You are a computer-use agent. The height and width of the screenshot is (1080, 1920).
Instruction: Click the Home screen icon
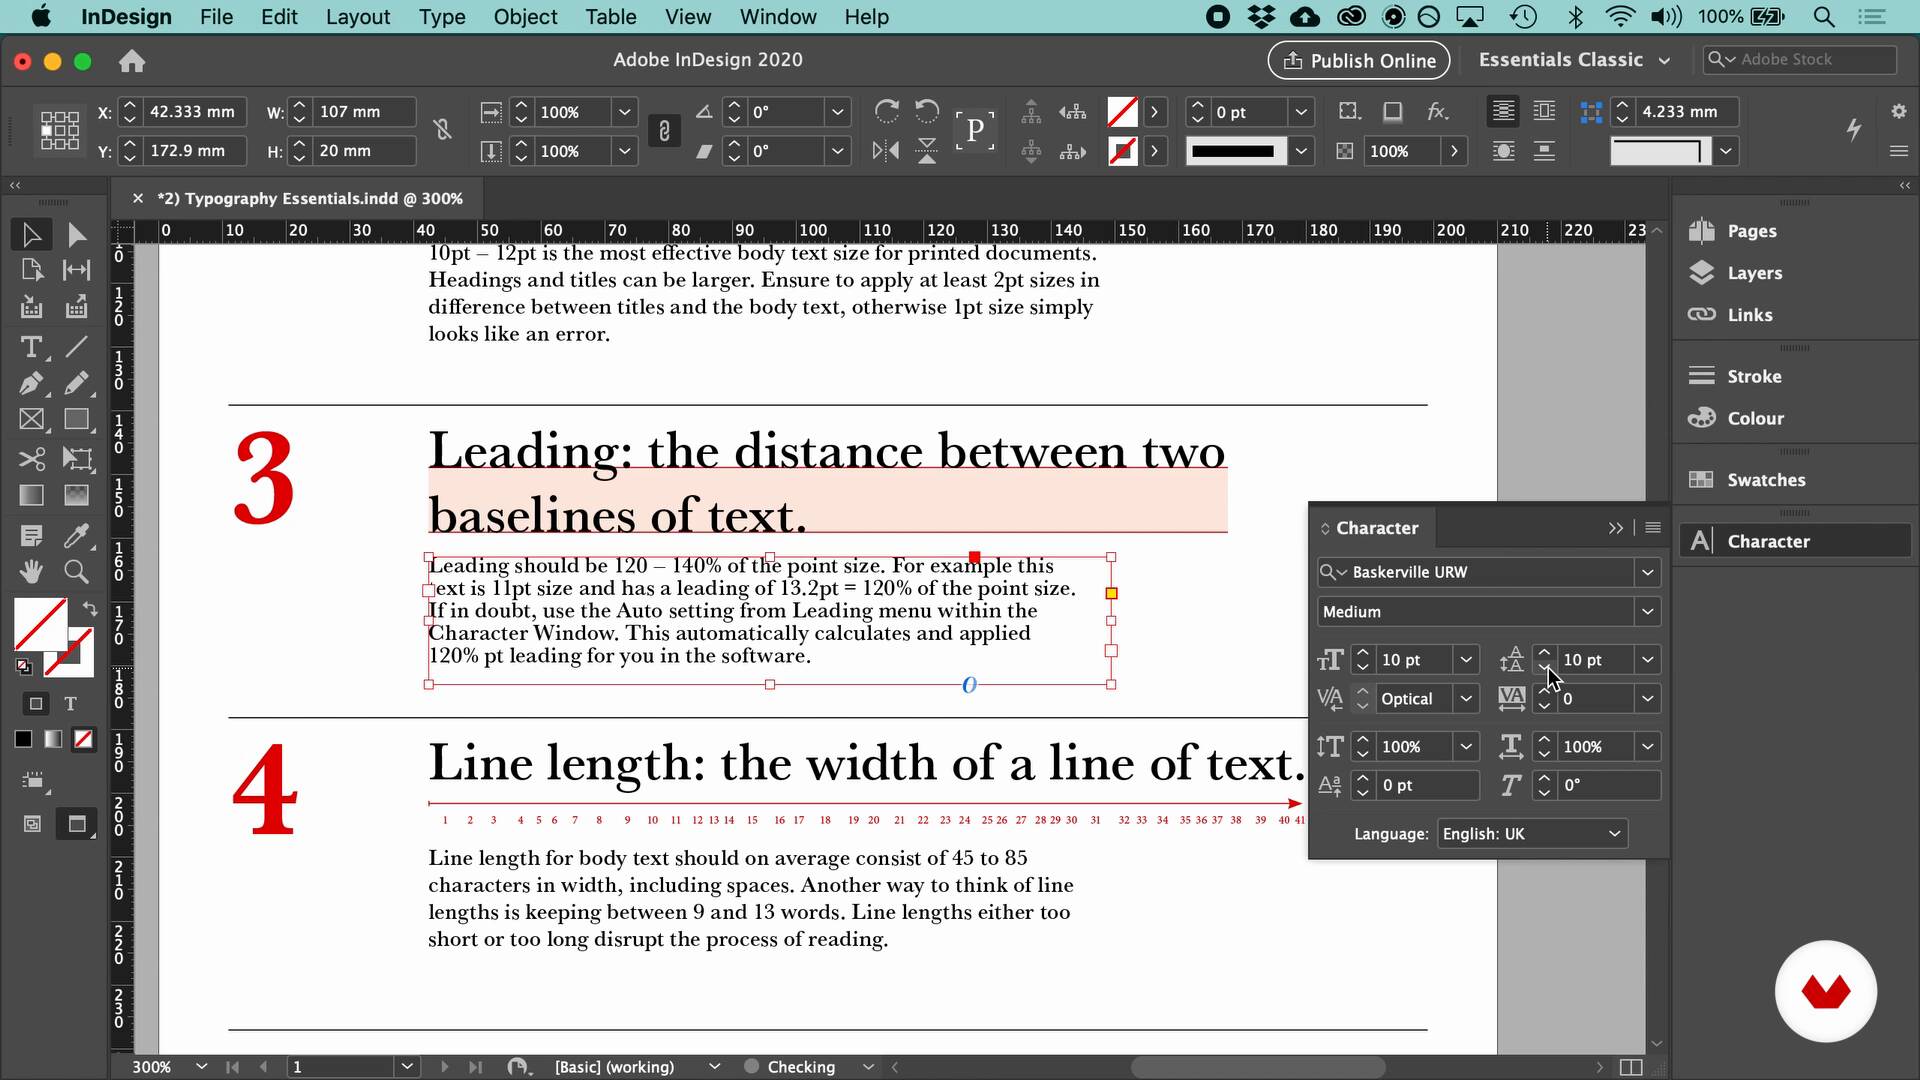pos(132,61)
